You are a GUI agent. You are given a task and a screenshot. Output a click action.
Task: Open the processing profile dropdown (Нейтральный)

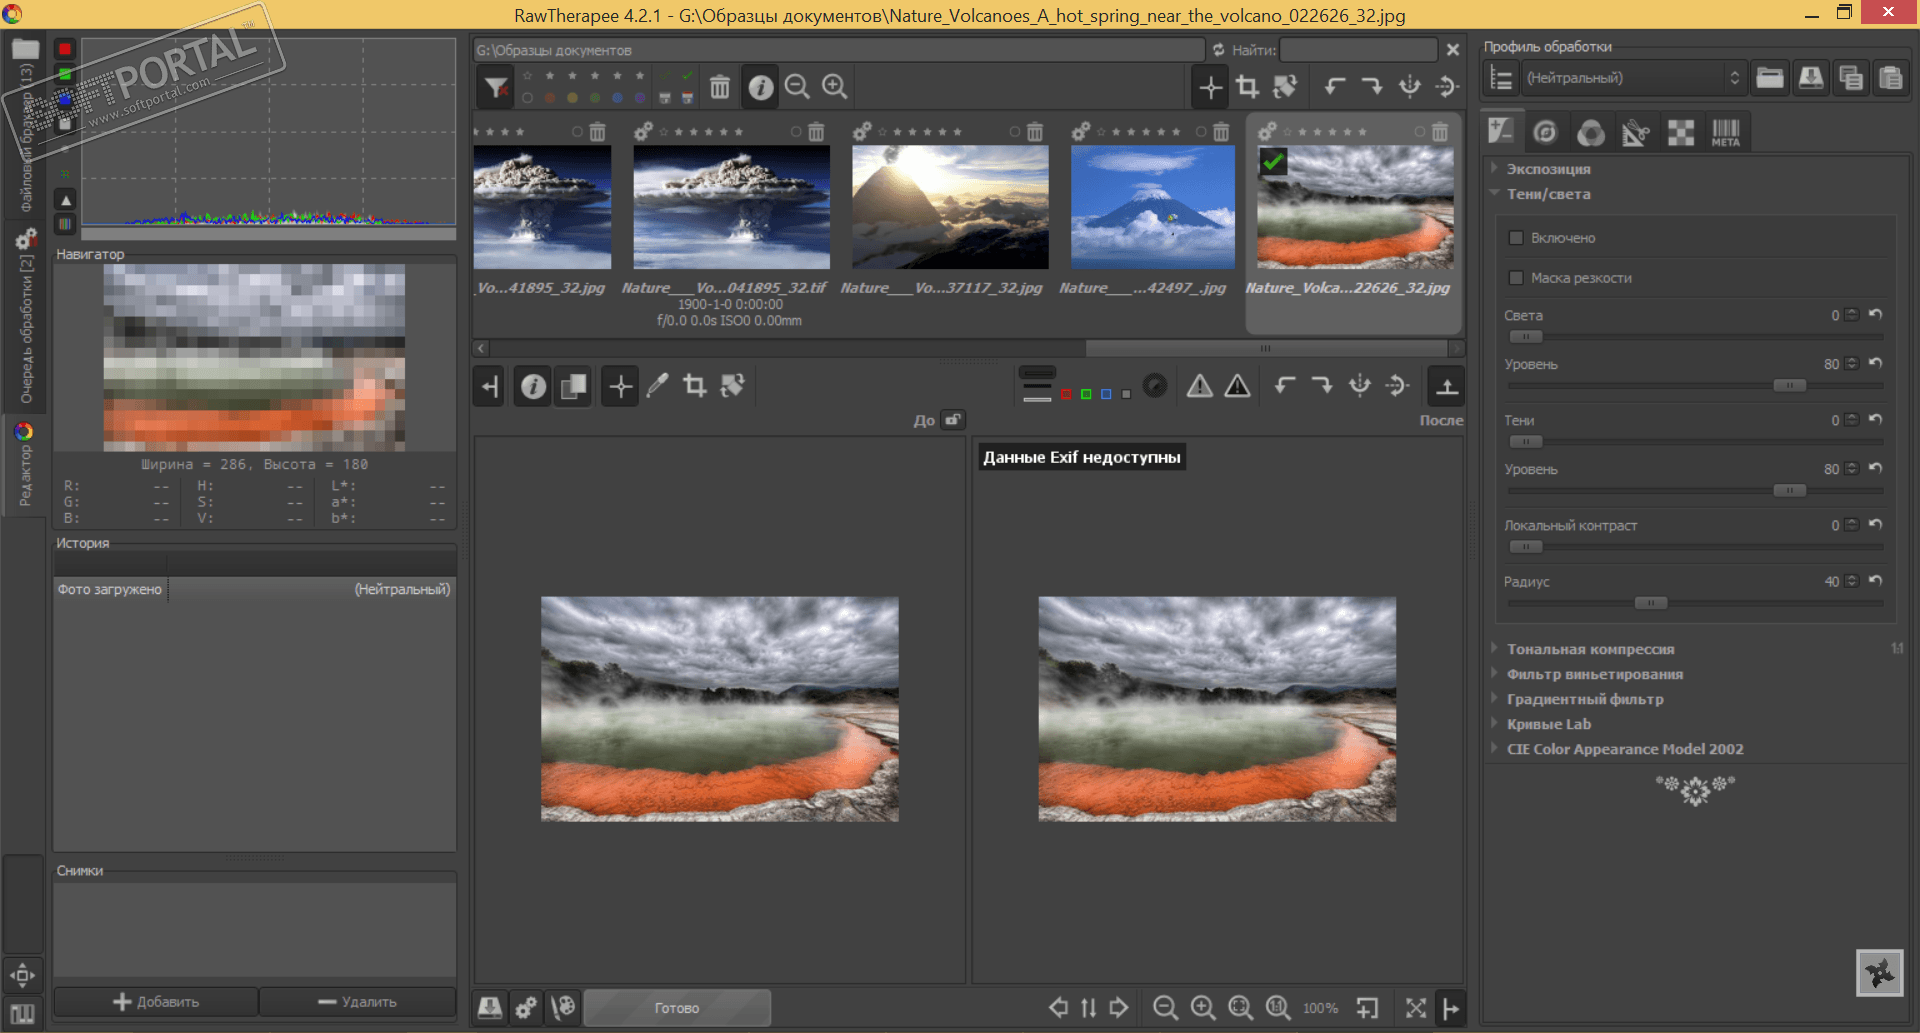pyautogui.click(x=1633, y=78)
